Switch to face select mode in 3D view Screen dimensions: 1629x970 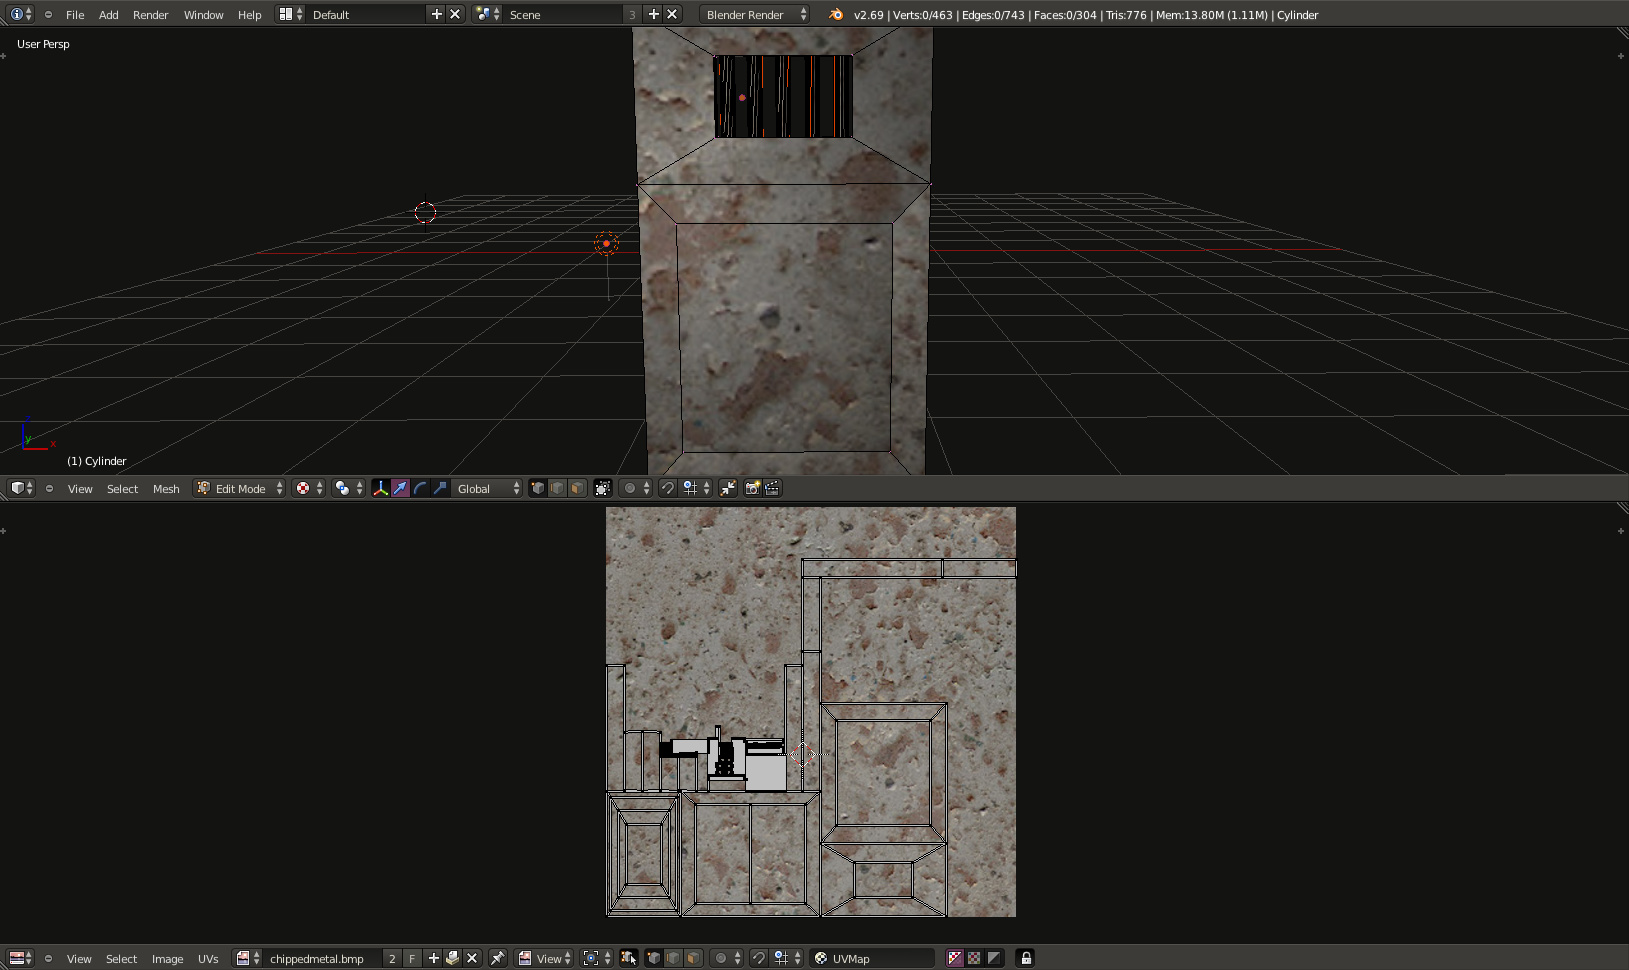577,488
